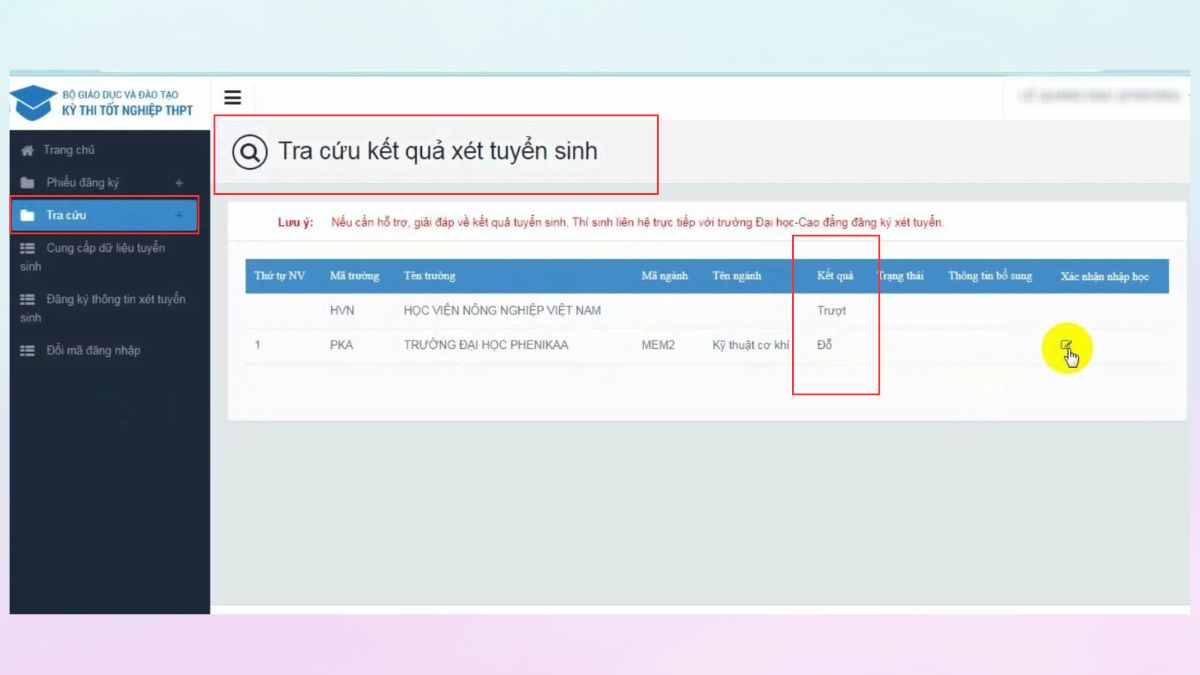Click the Xác nhận nhập học header
1200x675 pixels.
pyautogui.click(x=1105, y=276)
